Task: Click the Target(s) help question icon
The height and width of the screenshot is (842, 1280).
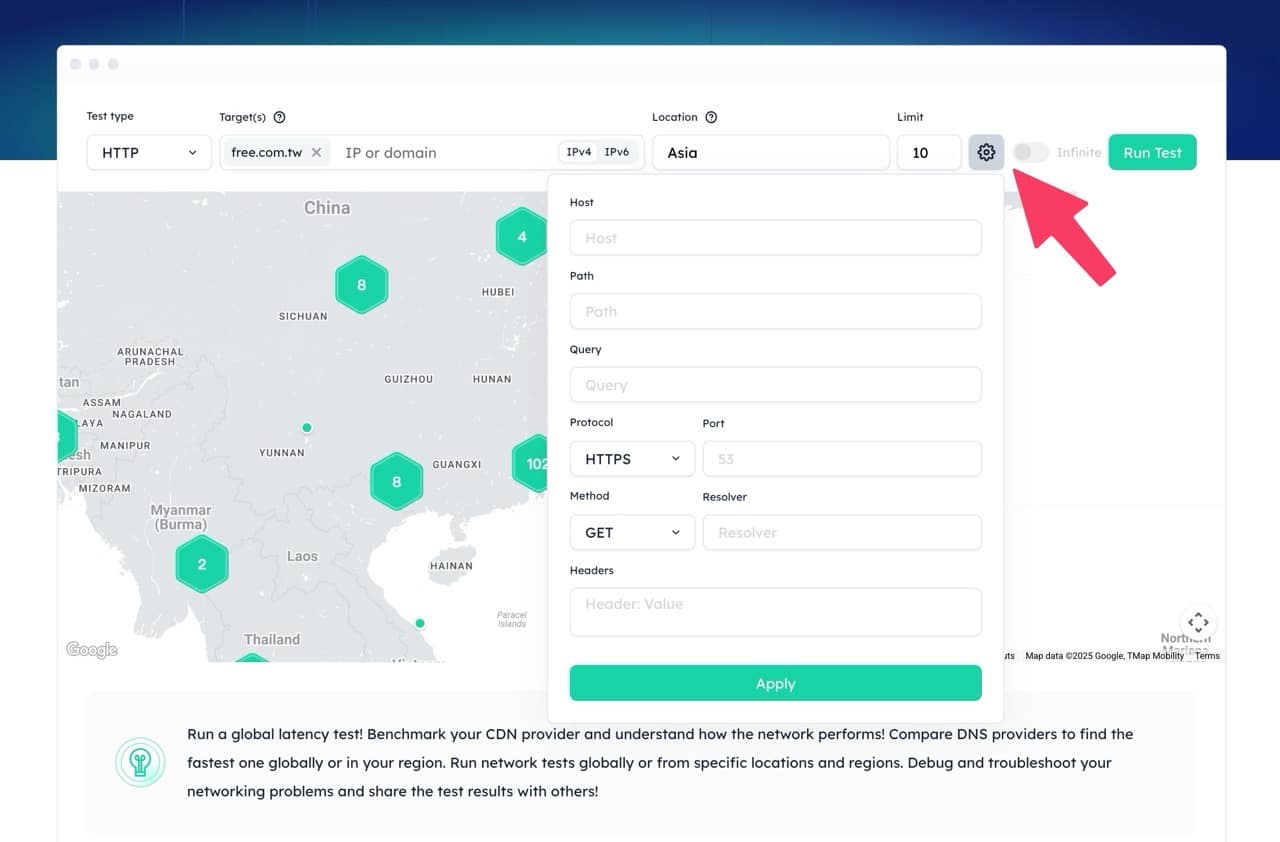Action: pyautogui.click(x=280, y=117)
